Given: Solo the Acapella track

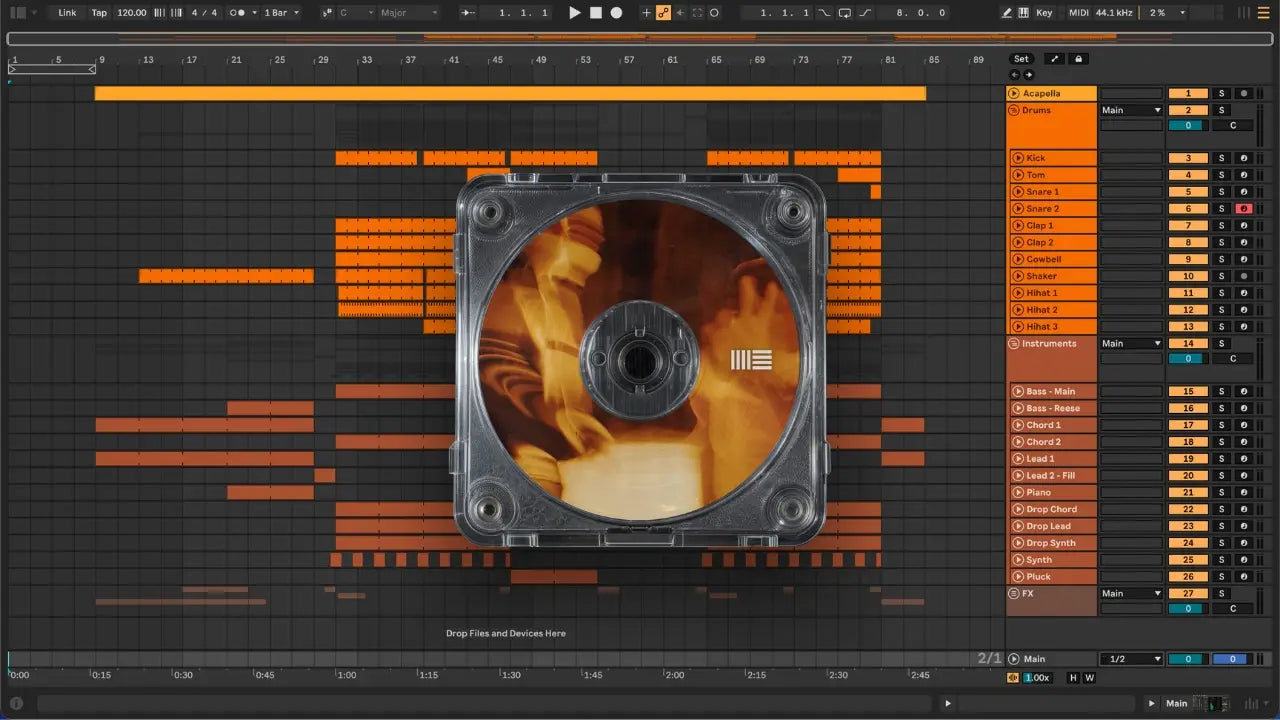Looking at the screenshot, I should [x=1221, y=93].
